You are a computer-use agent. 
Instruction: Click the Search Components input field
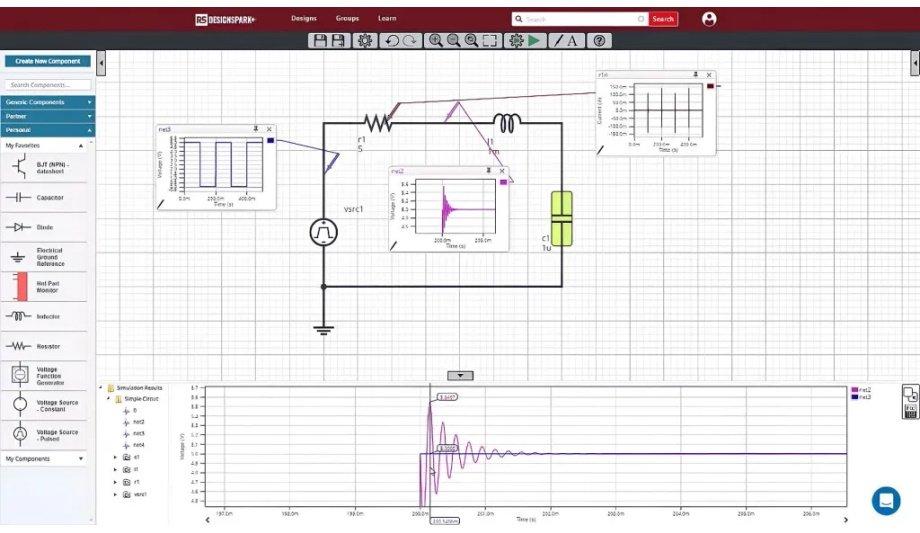[x=48, y=85]
